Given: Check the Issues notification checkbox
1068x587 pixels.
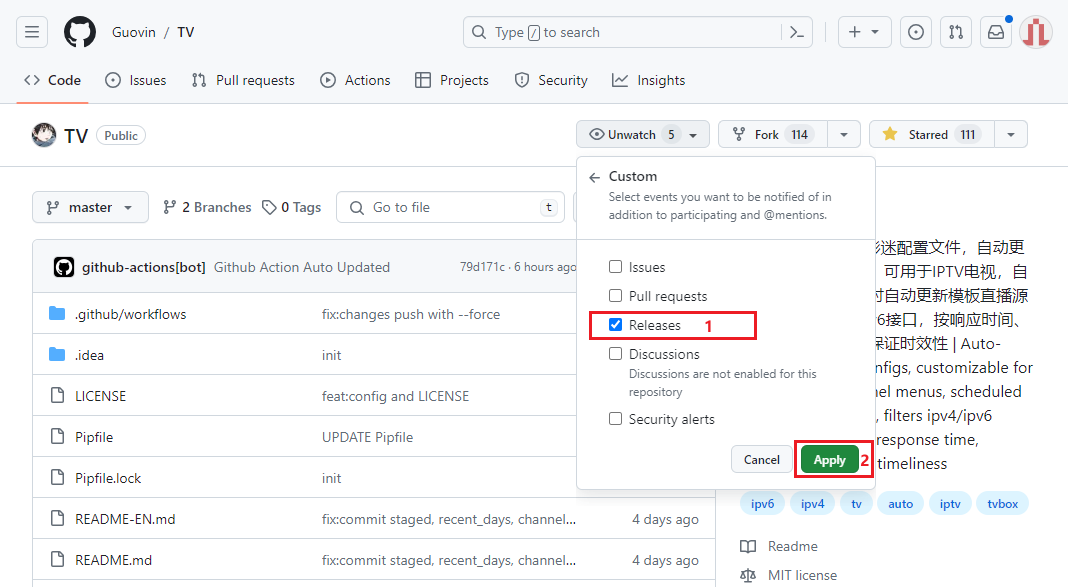Looking at the screenshot, I should pyautogui.click(x=615, y=266).
